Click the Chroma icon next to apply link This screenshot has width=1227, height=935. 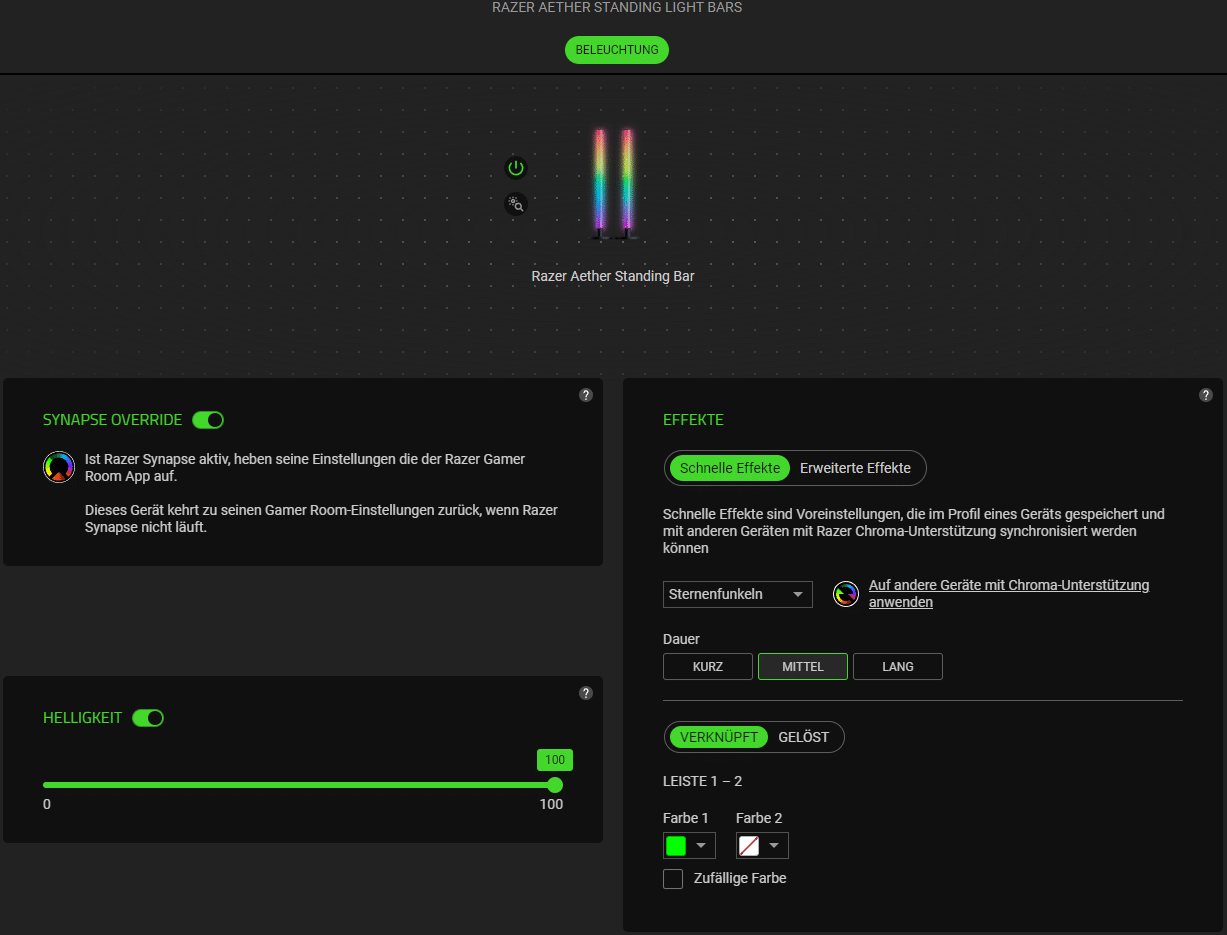(x=846, y=594)
